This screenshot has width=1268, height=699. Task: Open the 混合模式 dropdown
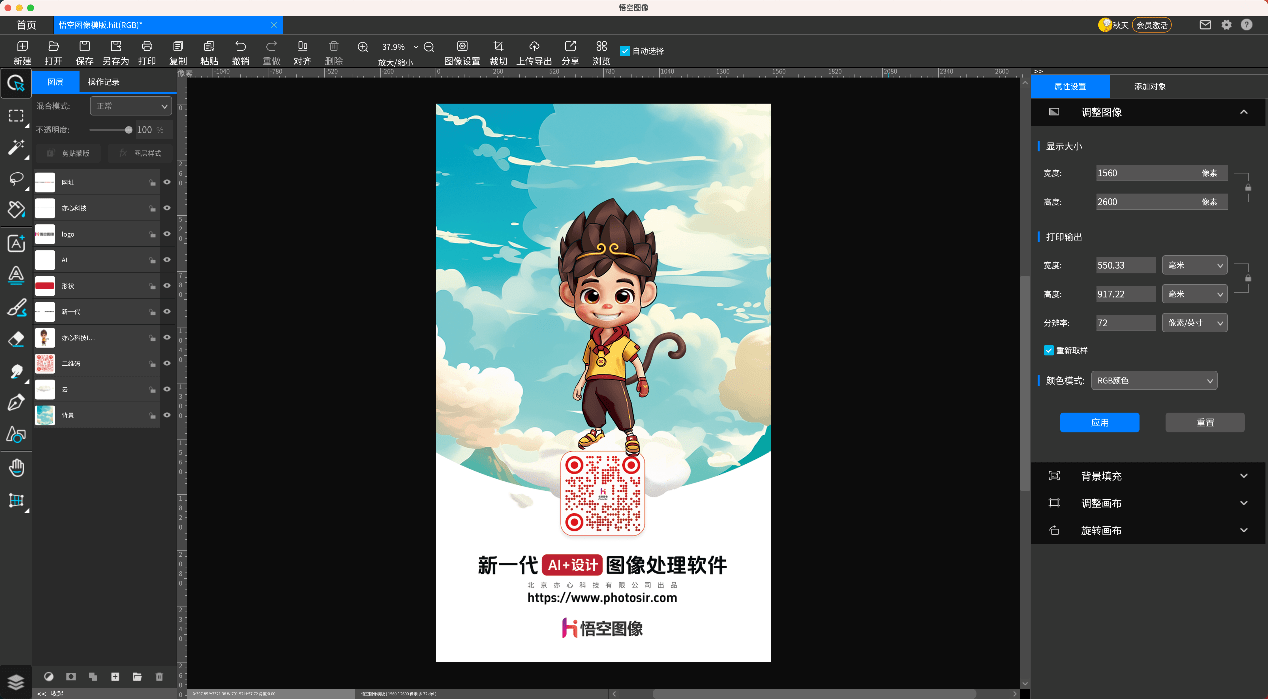click(x=130, y=106)
